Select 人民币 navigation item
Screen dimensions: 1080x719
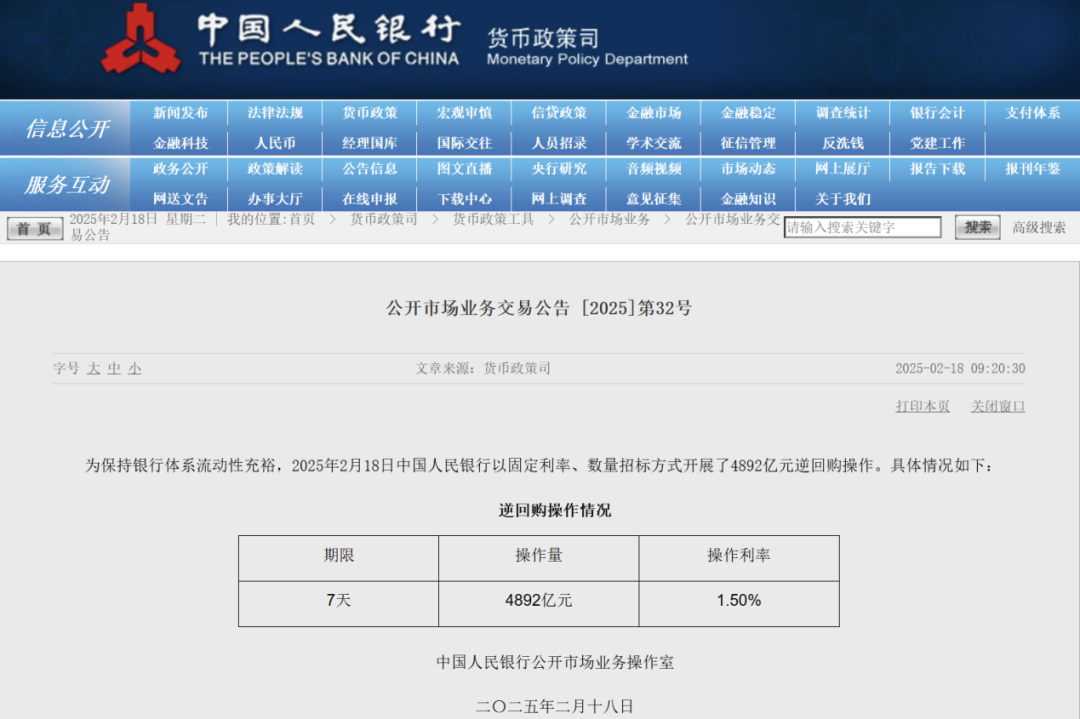(x=275, y=143)
